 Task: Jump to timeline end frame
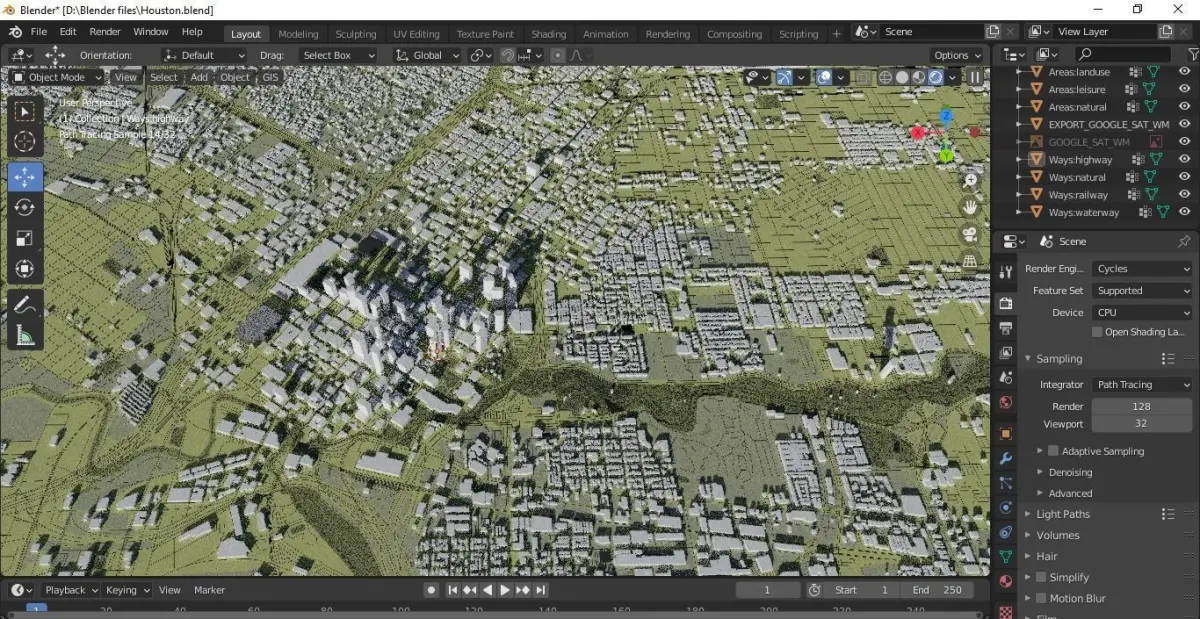point(541,590)
